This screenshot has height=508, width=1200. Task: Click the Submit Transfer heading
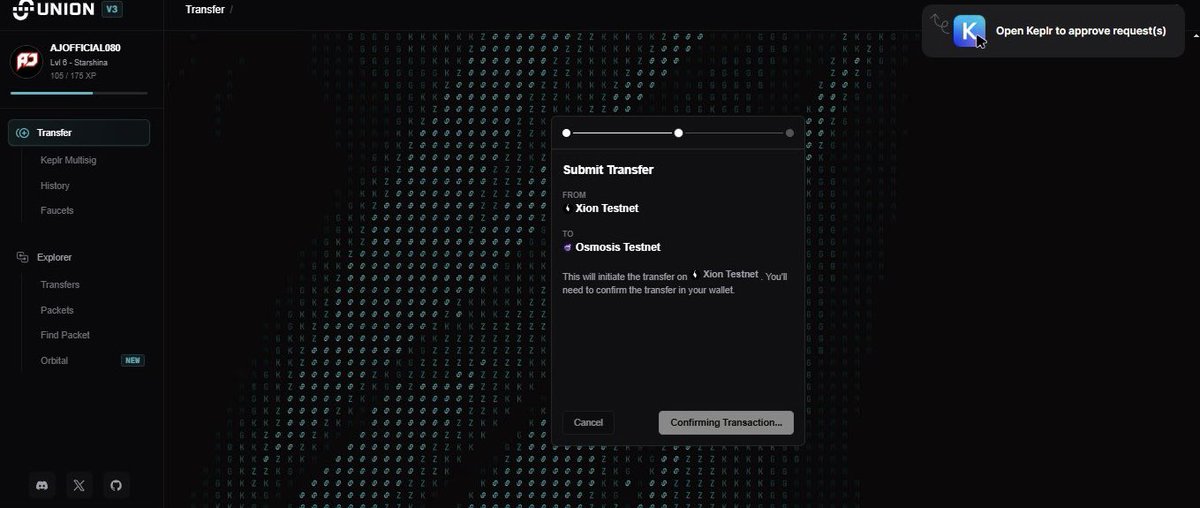tap(608, 170)
